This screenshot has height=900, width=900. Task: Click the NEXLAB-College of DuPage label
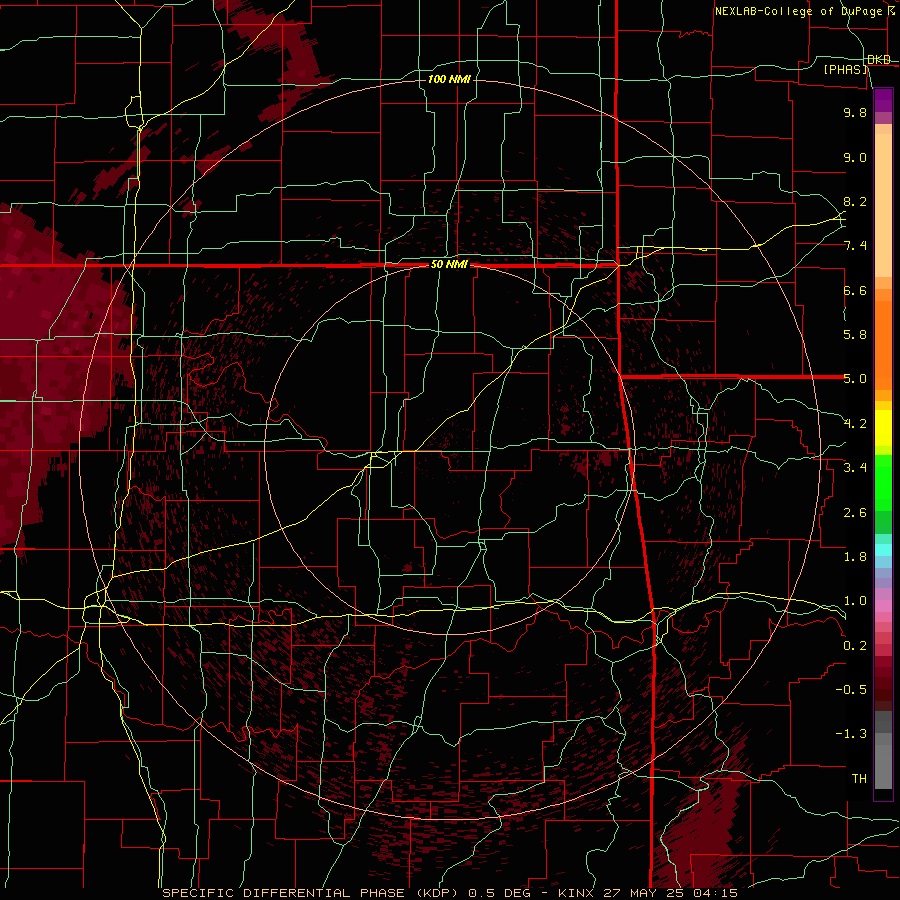point(798,11)
